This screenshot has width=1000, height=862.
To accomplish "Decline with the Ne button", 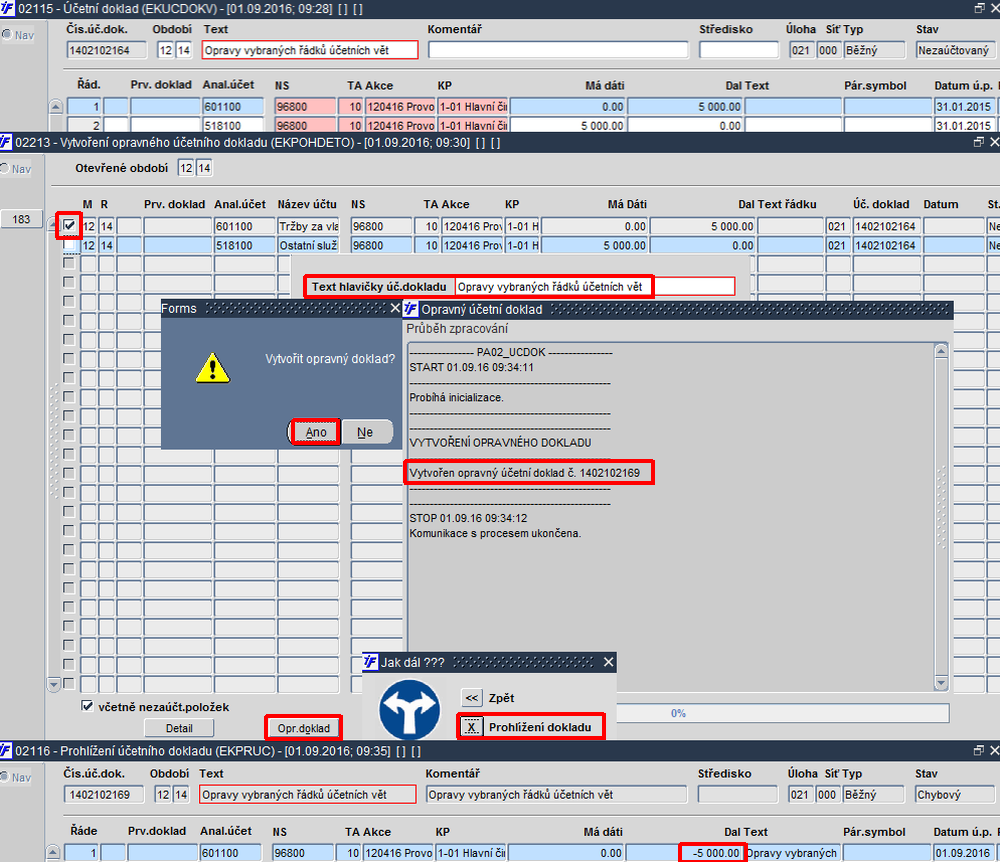I will coord(365,432).
